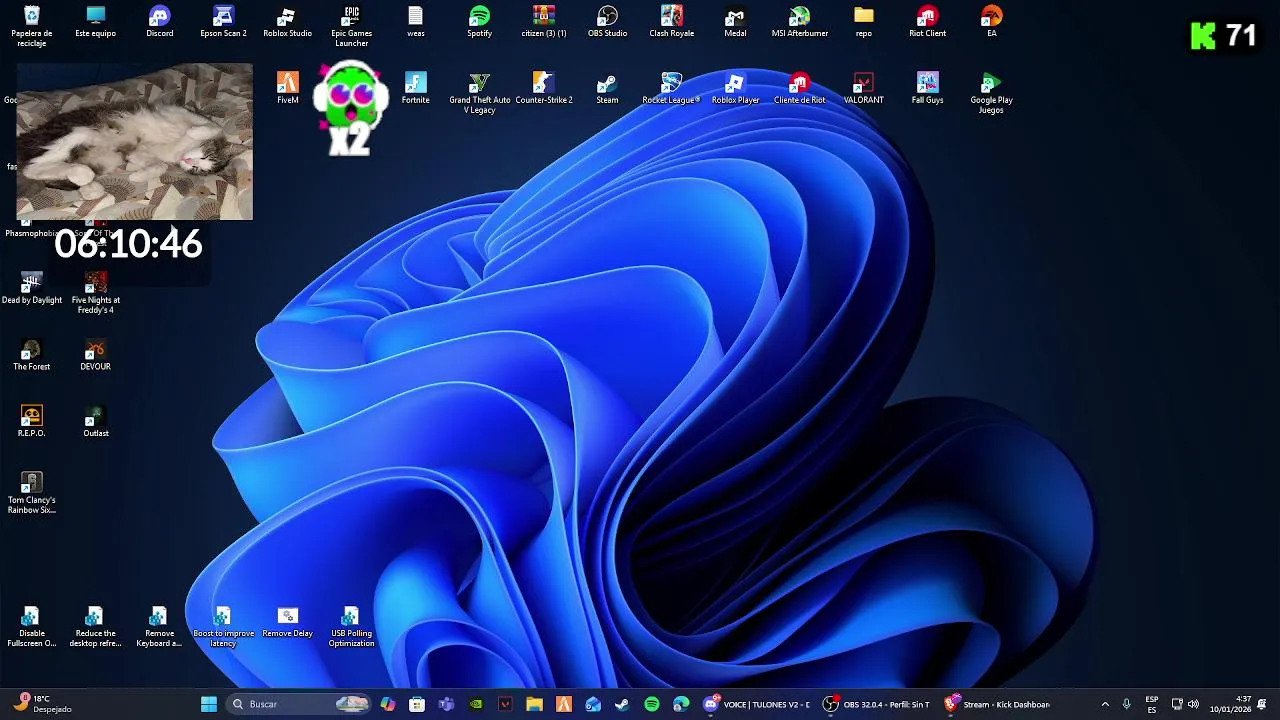Select the Spotify desktop shortcut
Image resolution: width=1280 pixels, height=720 pixels.
(479, 22)
